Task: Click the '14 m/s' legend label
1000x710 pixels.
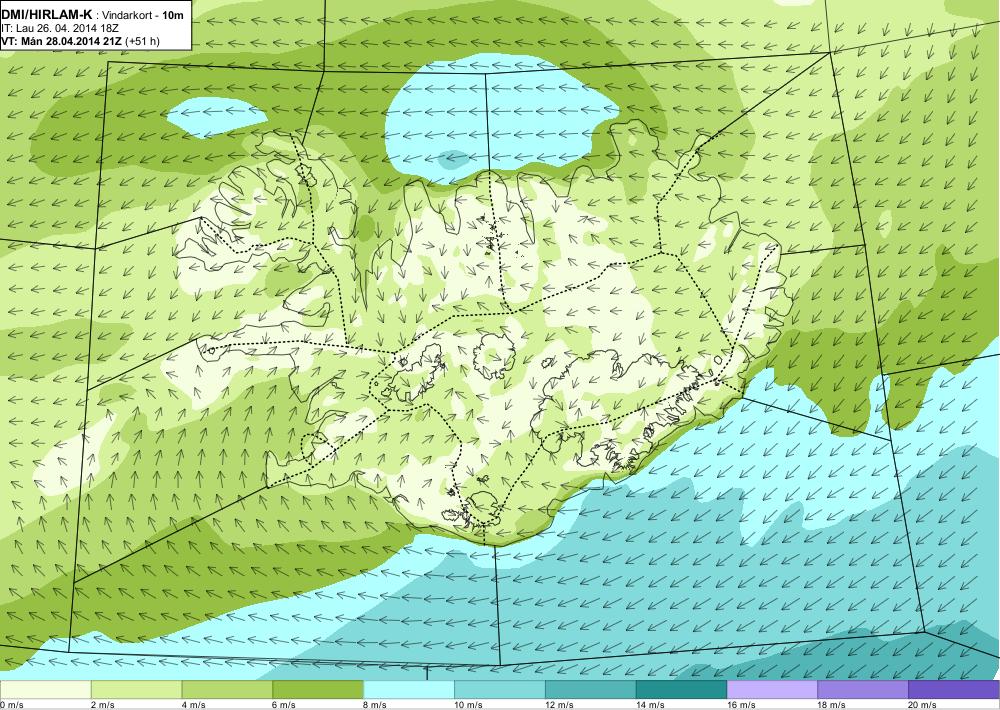Action: coord(651,705)
